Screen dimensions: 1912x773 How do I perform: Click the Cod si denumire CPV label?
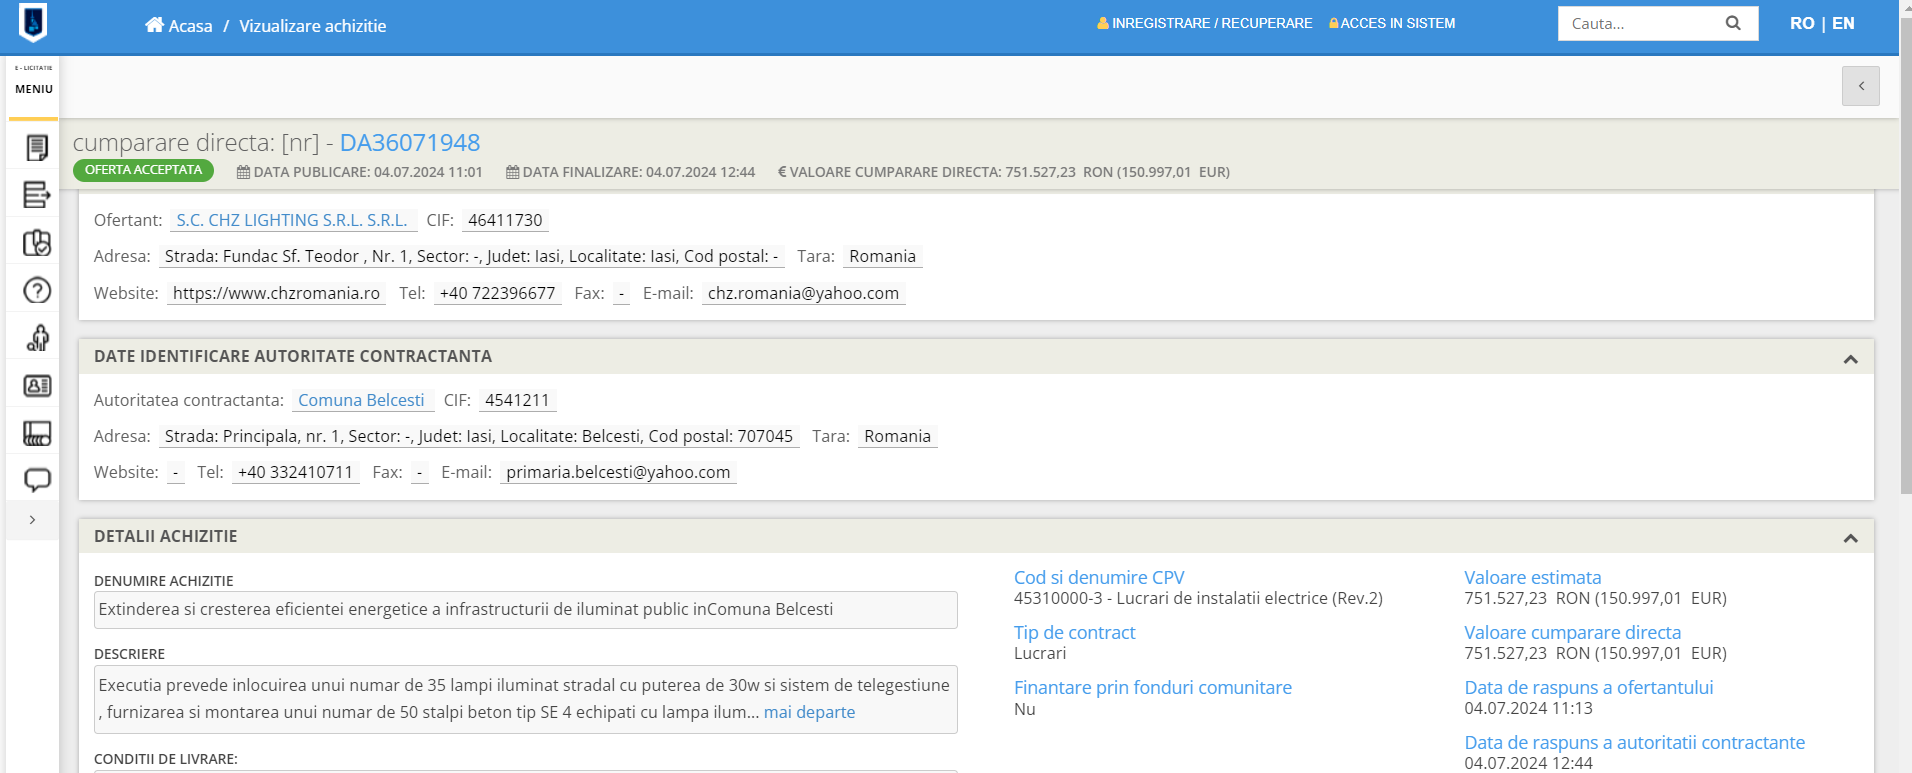(1099, 577)
